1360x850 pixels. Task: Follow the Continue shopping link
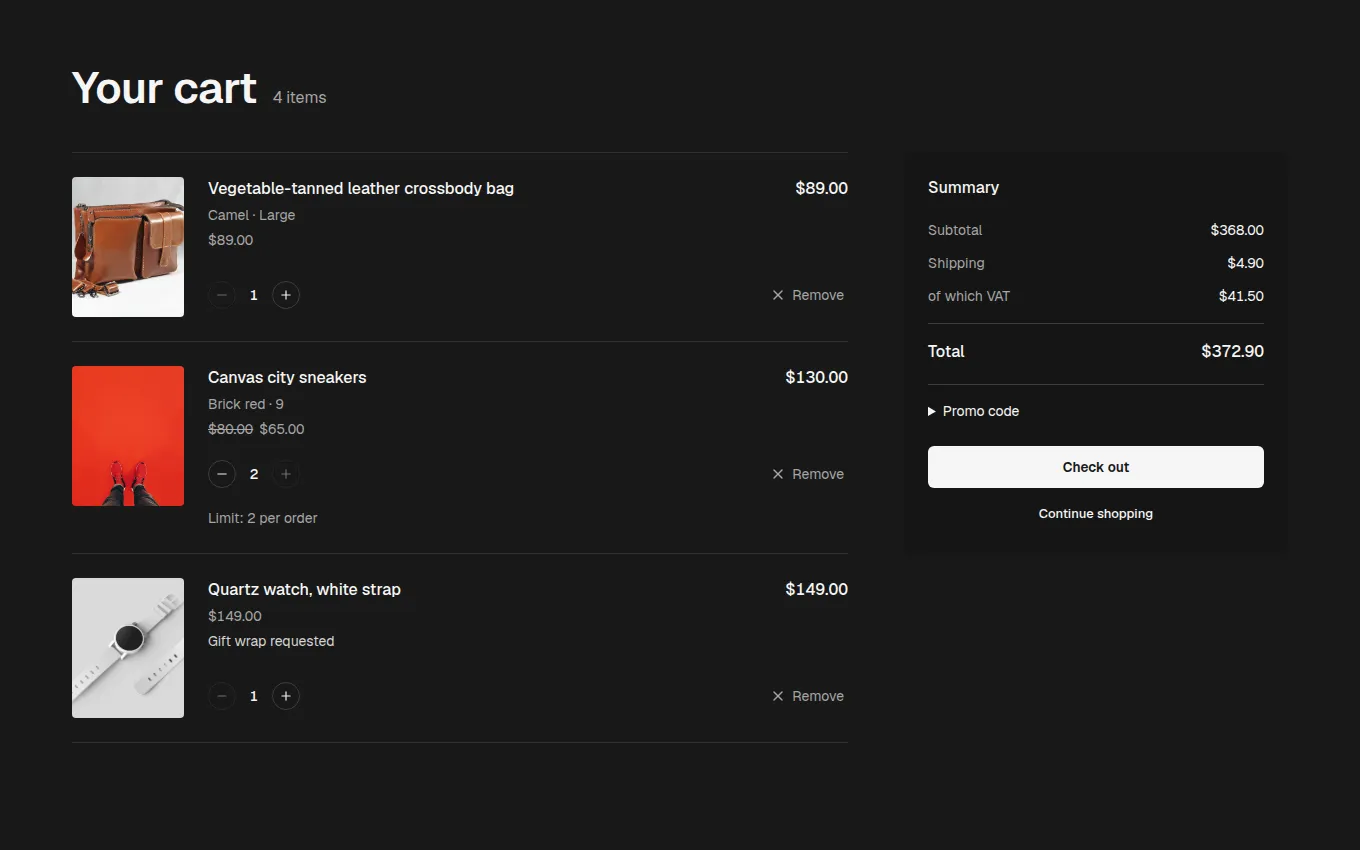tap(1096, 514)
